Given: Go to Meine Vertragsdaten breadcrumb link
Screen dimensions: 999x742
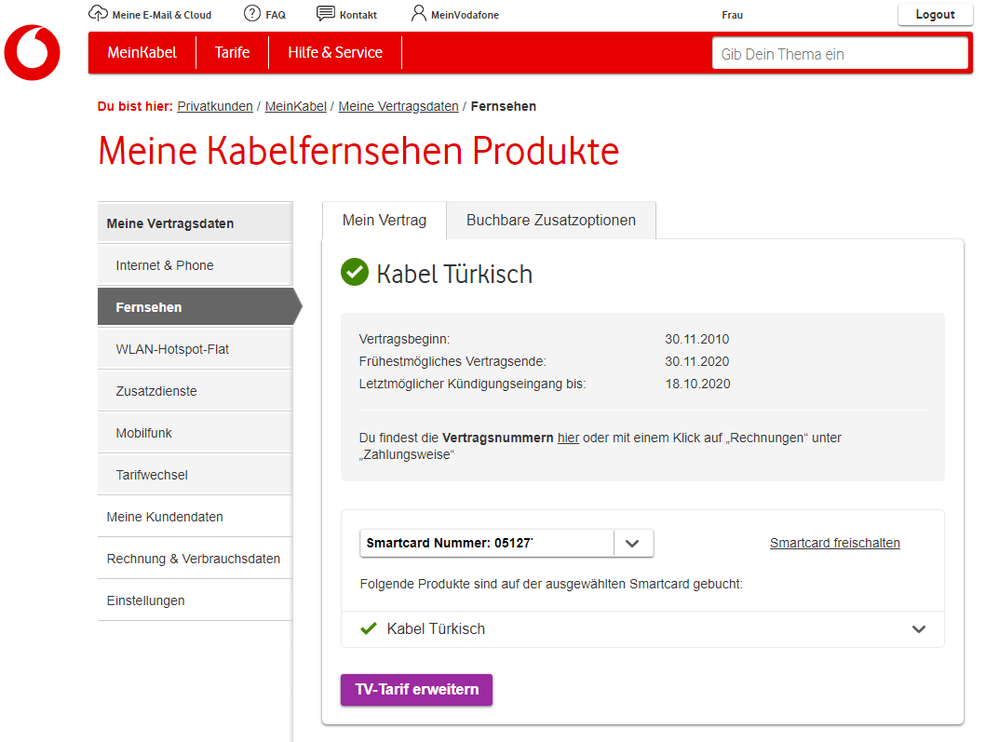Looking at the screenshot, I should coord(398,106).
